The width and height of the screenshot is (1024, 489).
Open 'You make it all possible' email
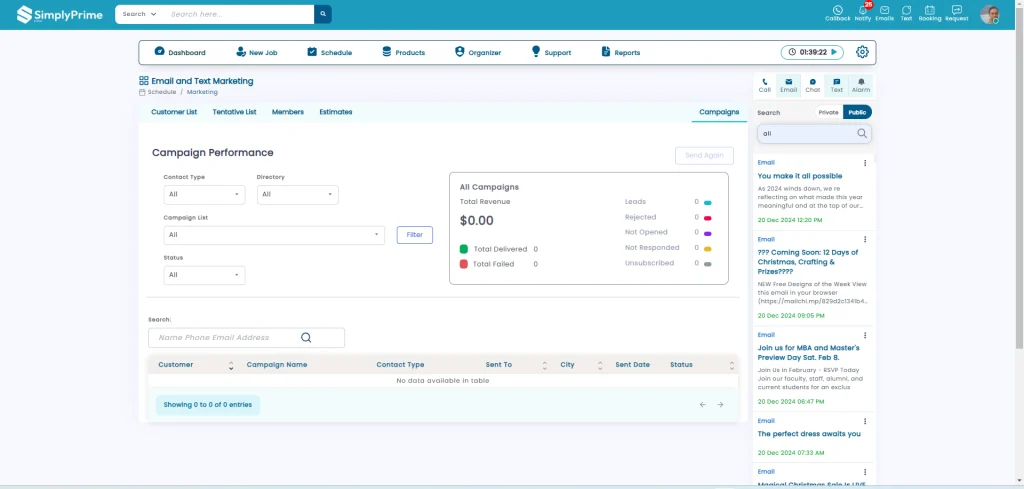pyautogui.click(x=800, y=176)
